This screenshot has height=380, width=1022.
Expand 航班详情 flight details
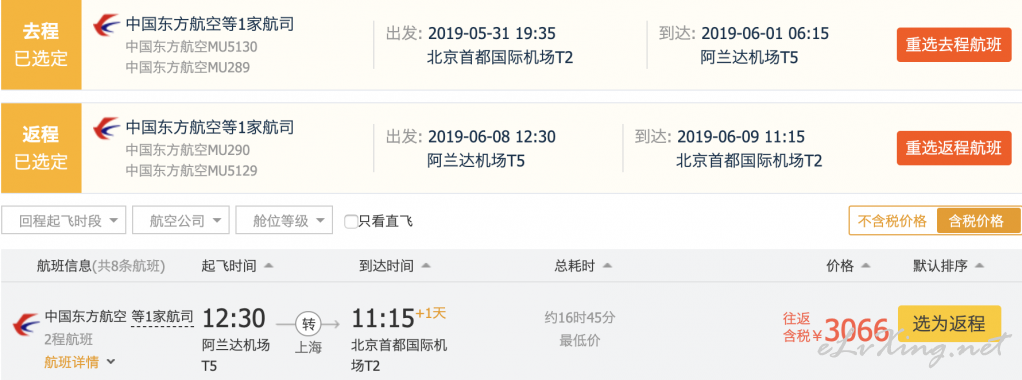click(80, 362)
